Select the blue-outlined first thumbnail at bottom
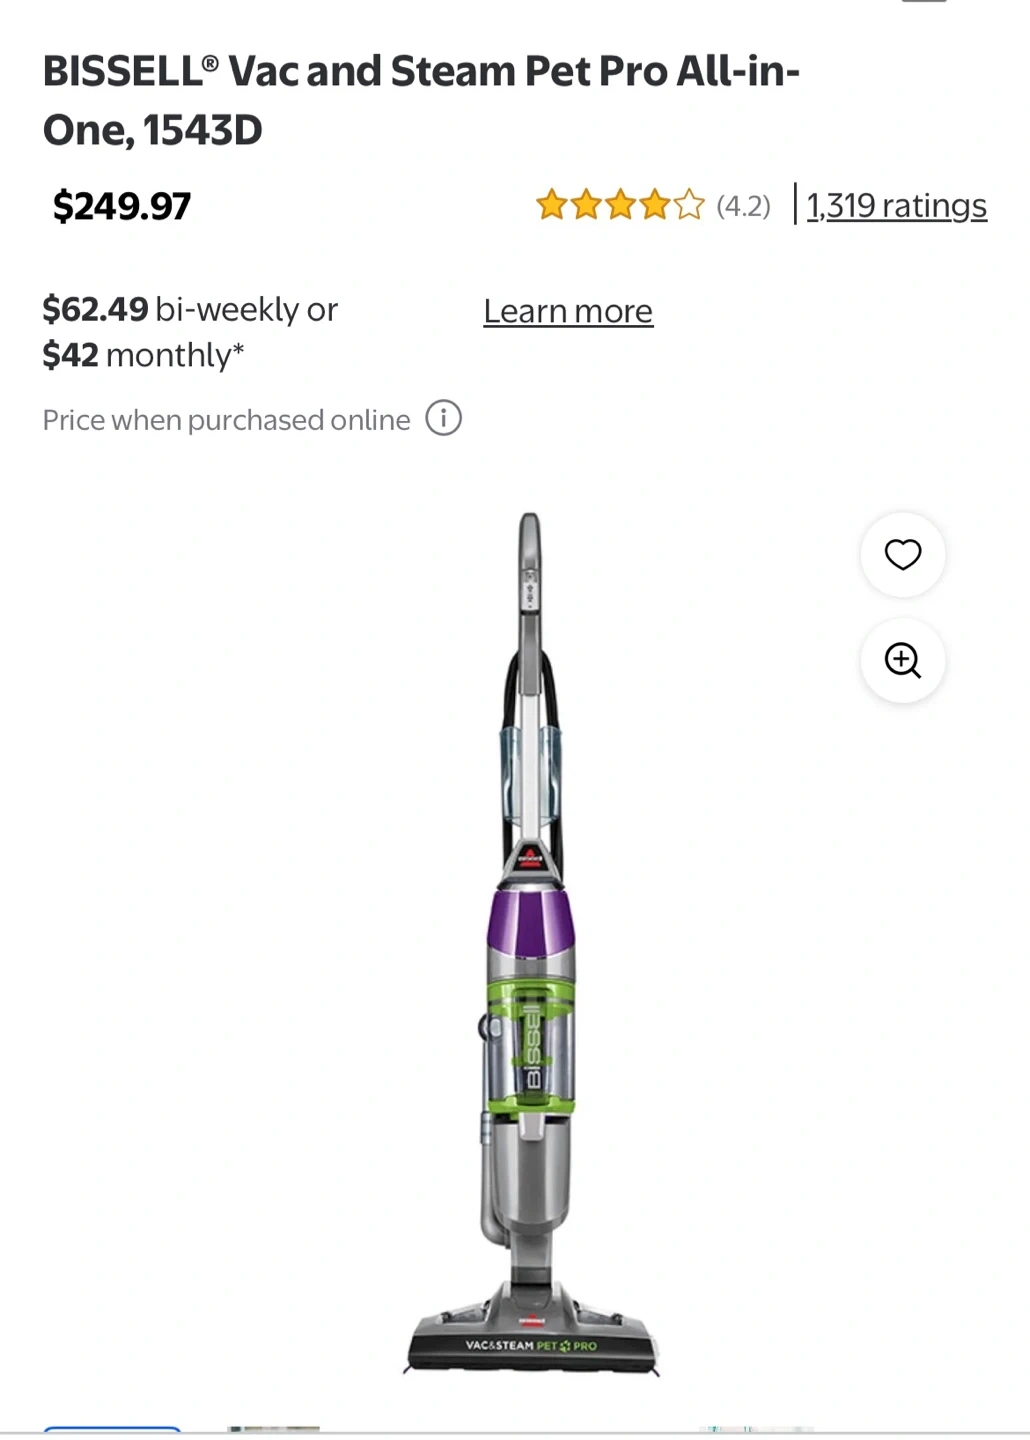This screenshot has width=1030, height=1440. click(x=112, y=1431)
